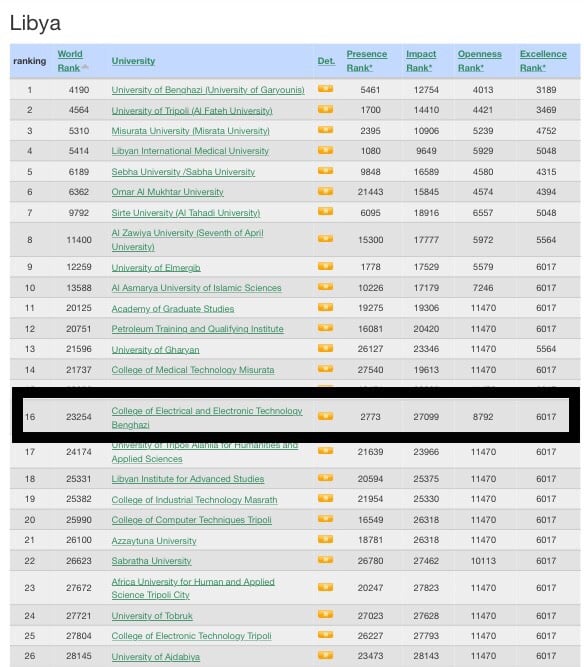Viewport: 584px width, 667px height.
Task: Sort by Presence Rank column header
Action: (367, 61)
